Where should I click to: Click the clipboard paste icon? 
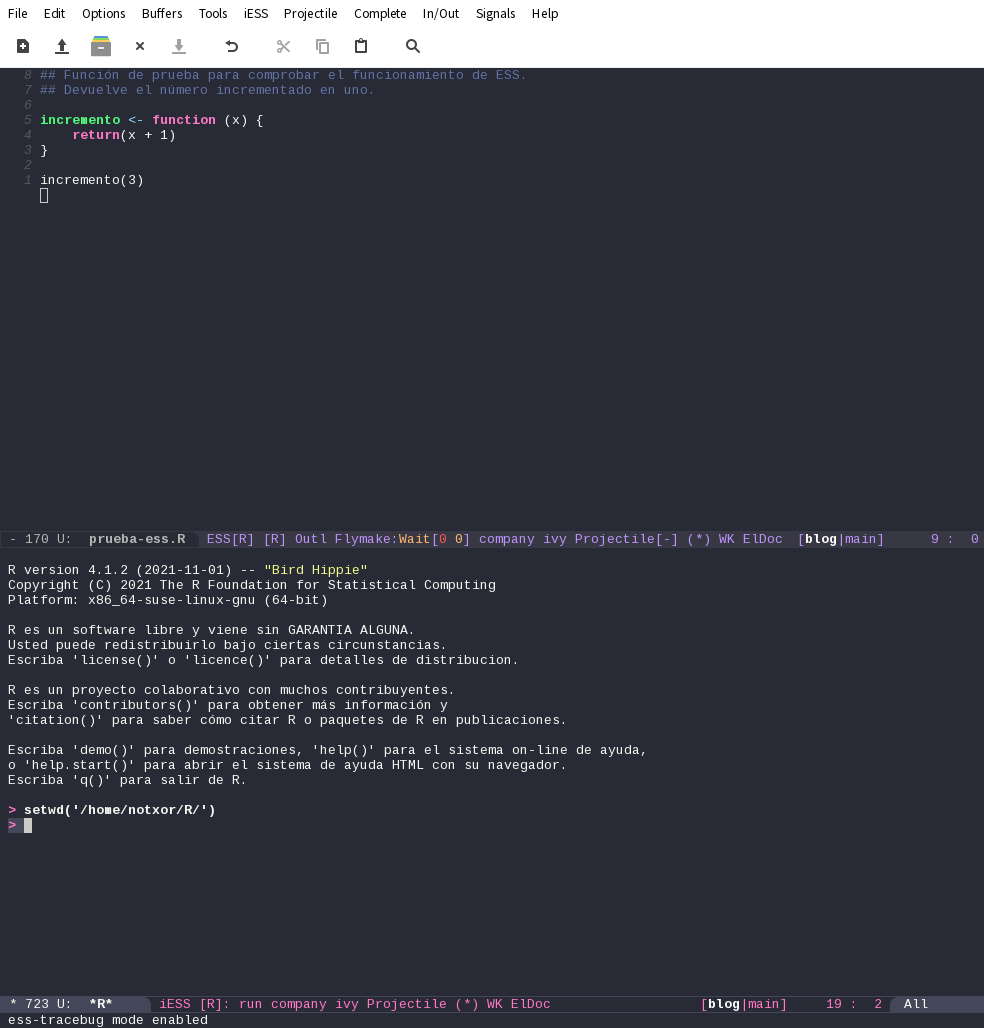click(361, 46)
